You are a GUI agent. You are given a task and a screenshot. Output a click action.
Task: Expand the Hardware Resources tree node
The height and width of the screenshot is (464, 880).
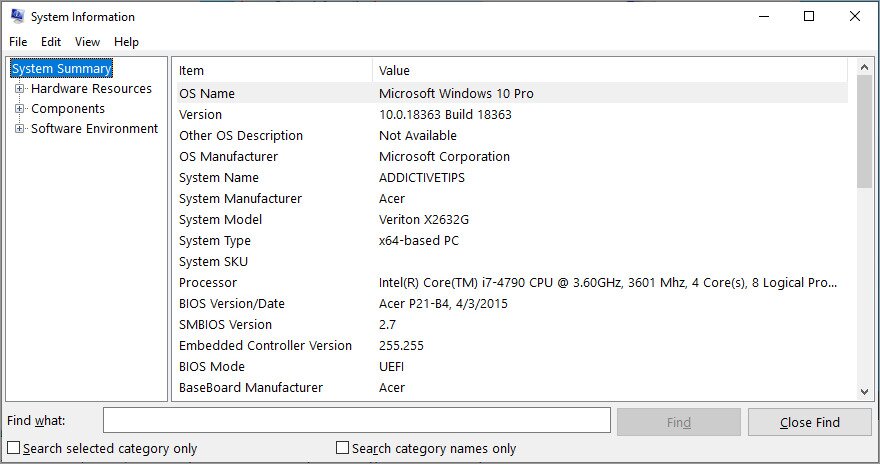coord(19,89)
